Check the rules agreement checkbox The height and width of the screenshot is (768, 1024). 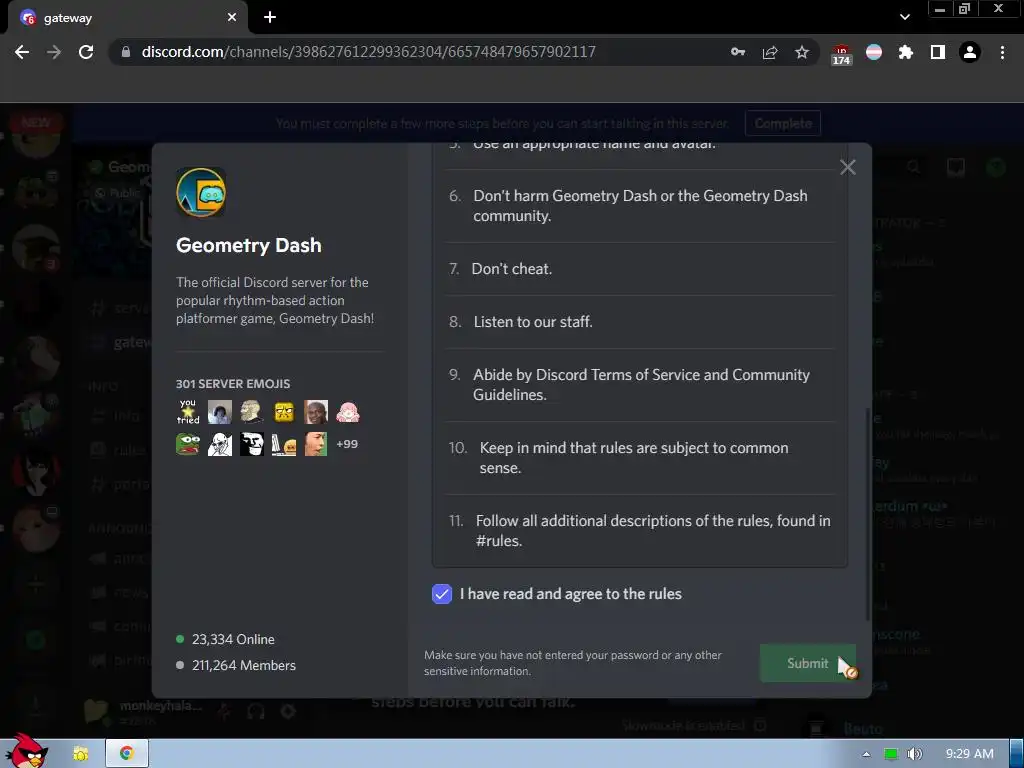pyautogui.click(x=441, y=594)
